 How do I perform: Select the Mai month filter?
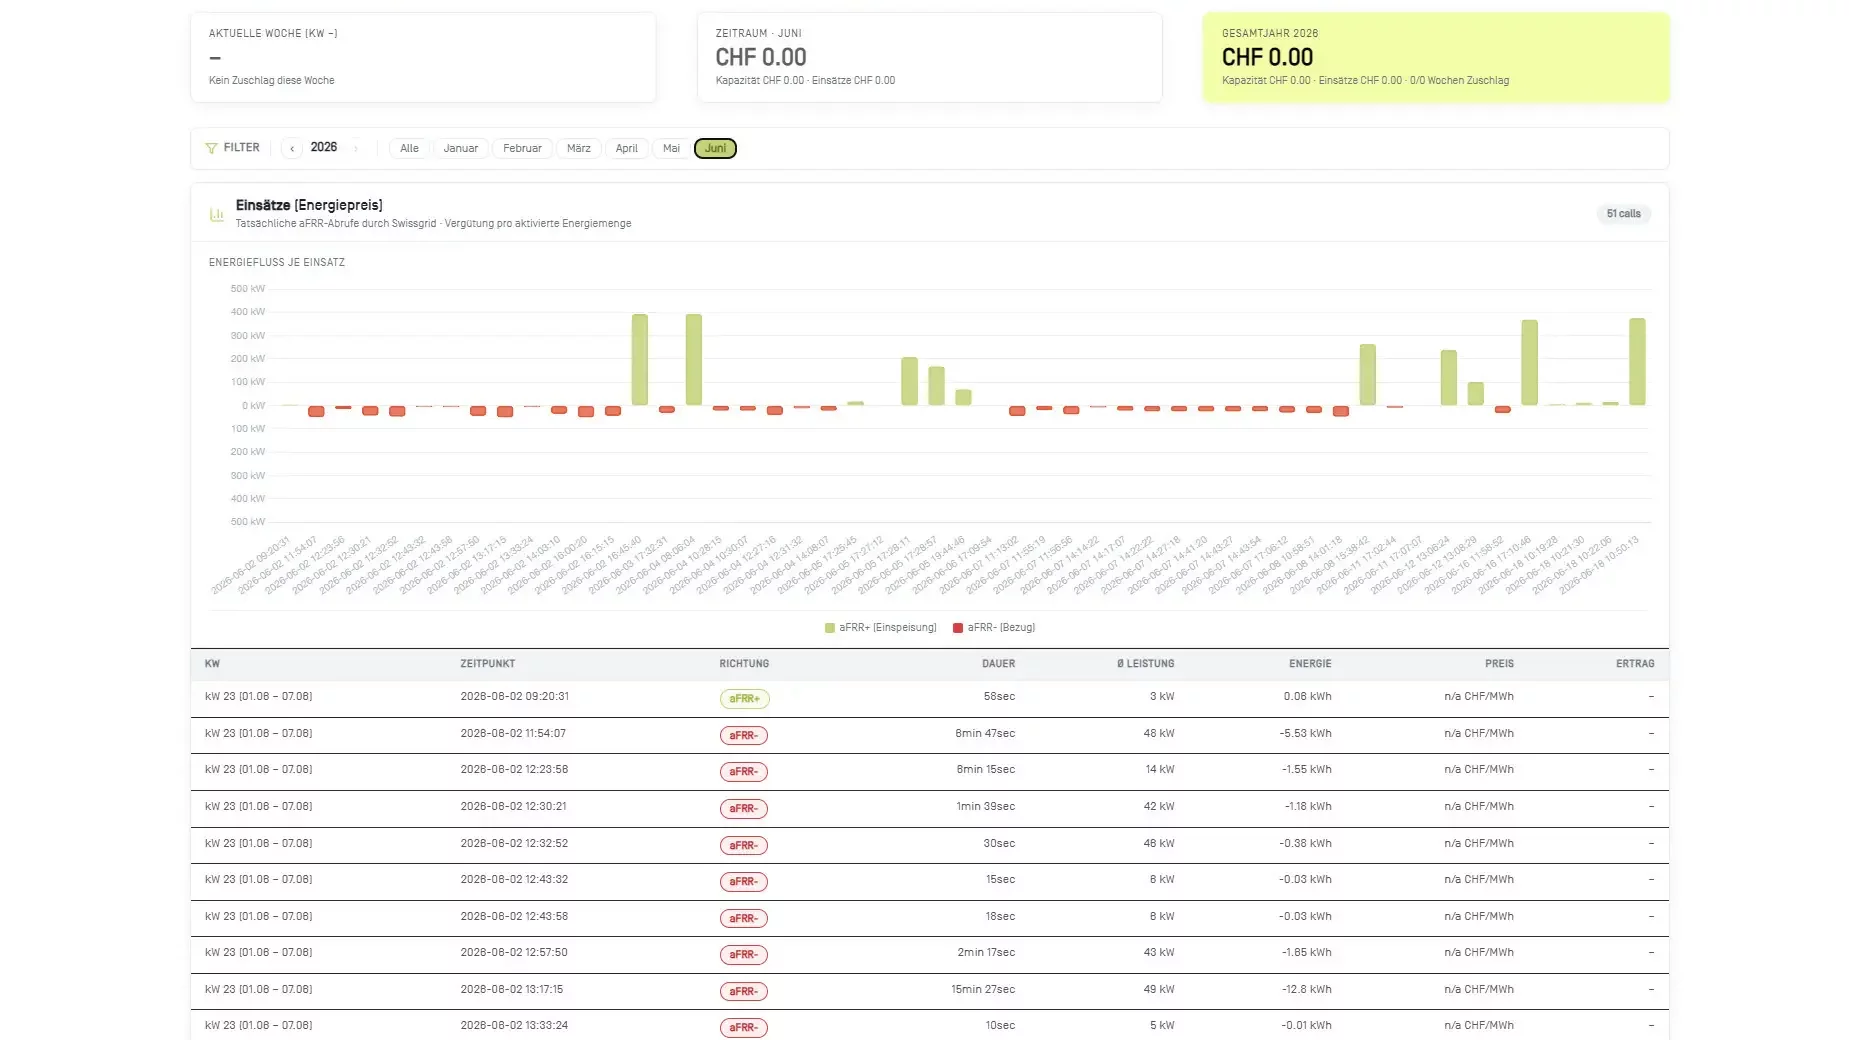(671, 148)
